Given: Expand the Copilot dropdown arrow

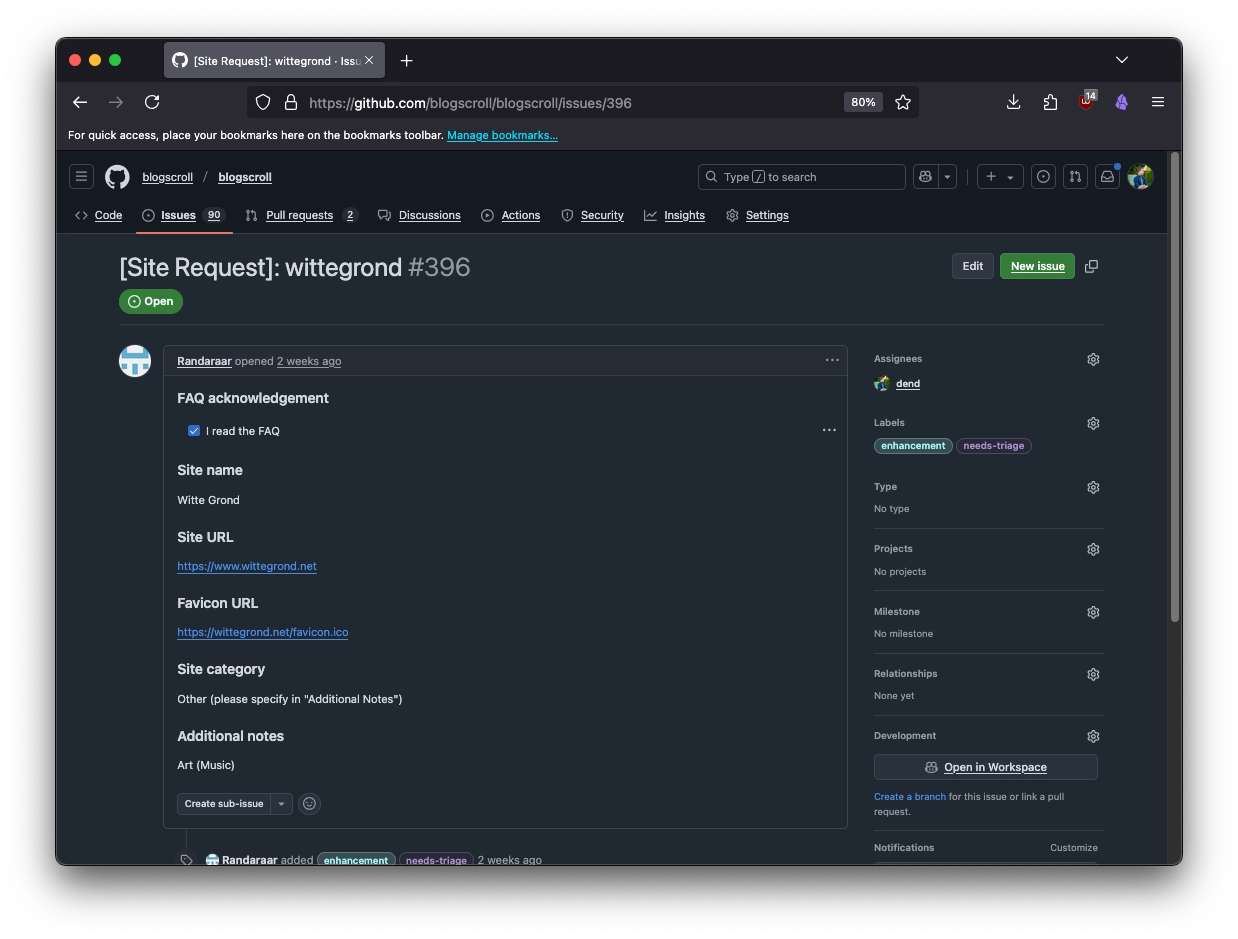Looking at the screenshot, I should (947, 177).
